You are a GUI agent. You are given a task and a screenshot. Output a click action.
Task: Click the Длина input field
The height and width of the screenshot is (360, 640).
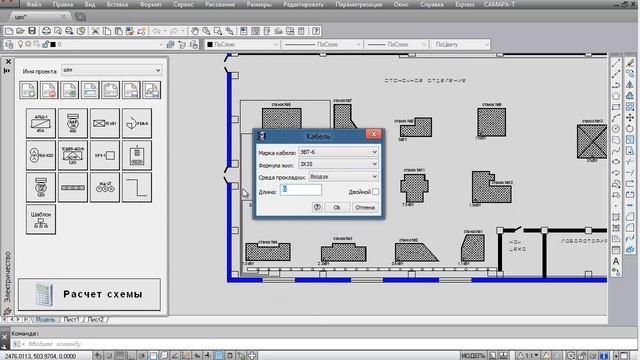point(300,190)
